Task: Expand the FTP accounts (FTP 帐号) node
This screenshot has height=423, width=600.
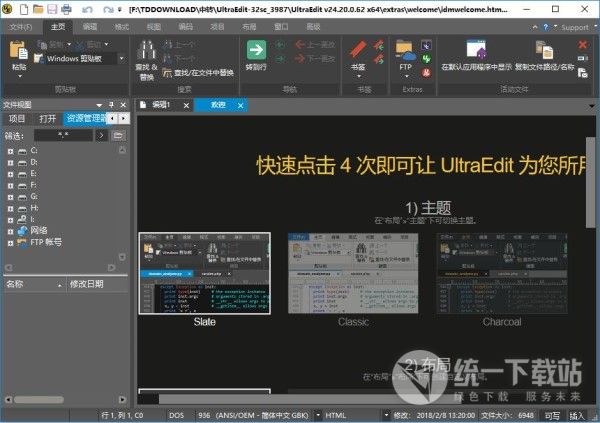Action: pyautogui.click(x=10, y=243)
